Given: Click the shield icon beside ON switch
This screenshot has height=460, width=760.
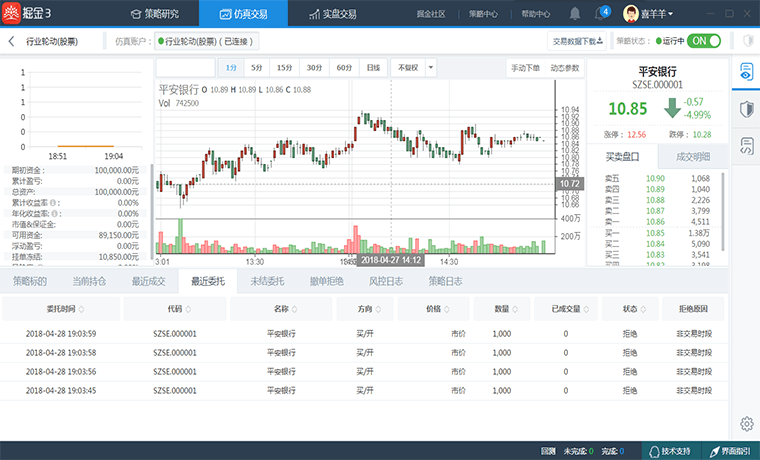Looking at the screenshot, I should tap(748, 41).
